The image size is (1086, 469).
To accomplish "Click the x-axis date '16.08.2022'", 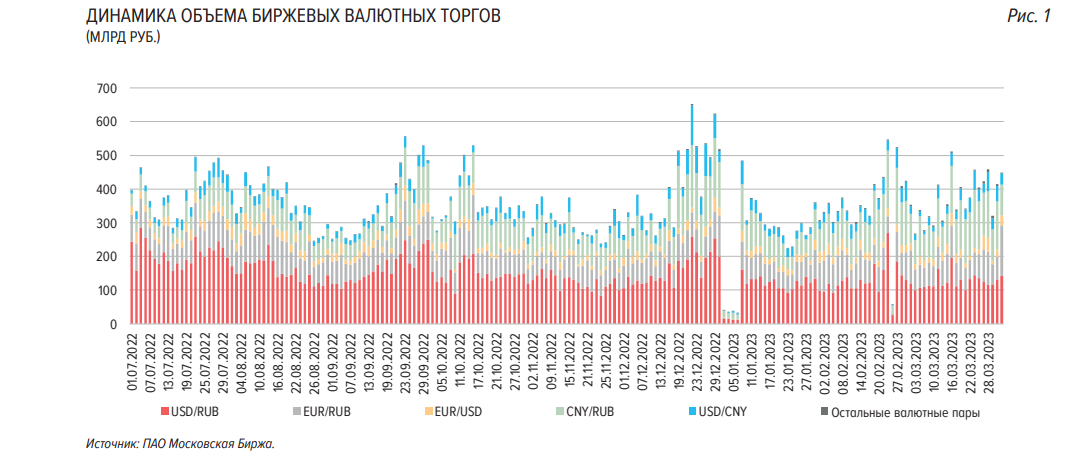I will pyautogui.click(x=276, y=365).
